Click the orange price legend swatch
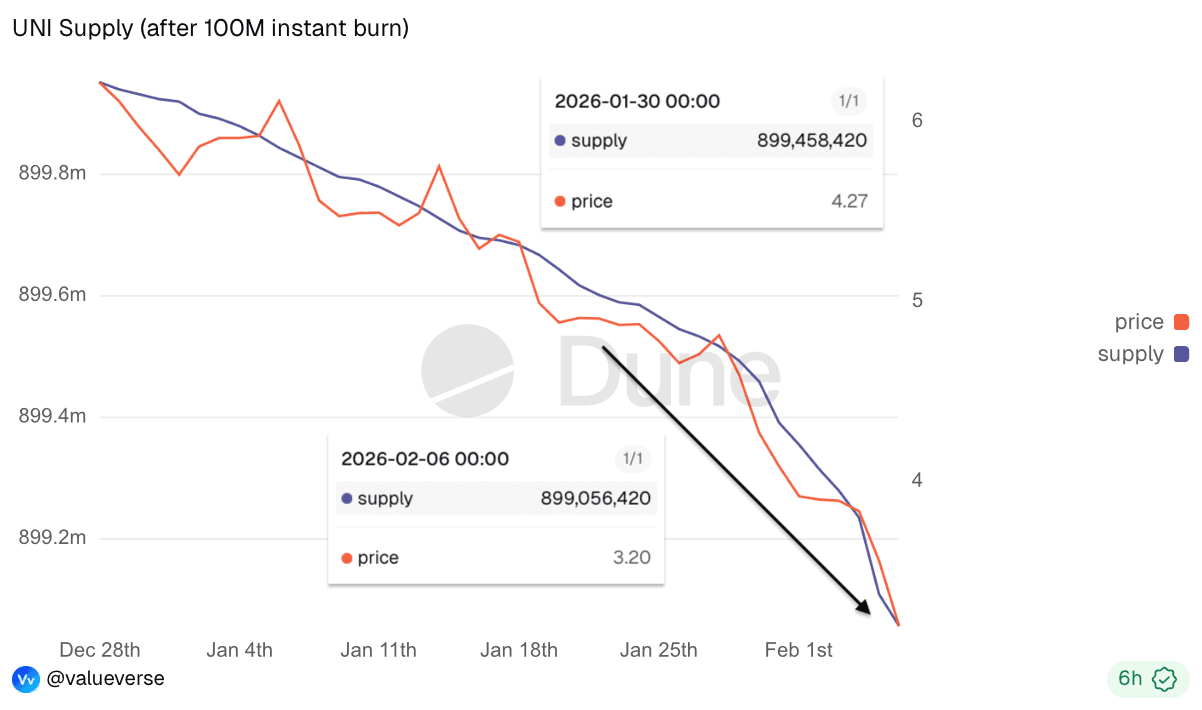This screenshot has width=1202, height=710. point(1181,322)
